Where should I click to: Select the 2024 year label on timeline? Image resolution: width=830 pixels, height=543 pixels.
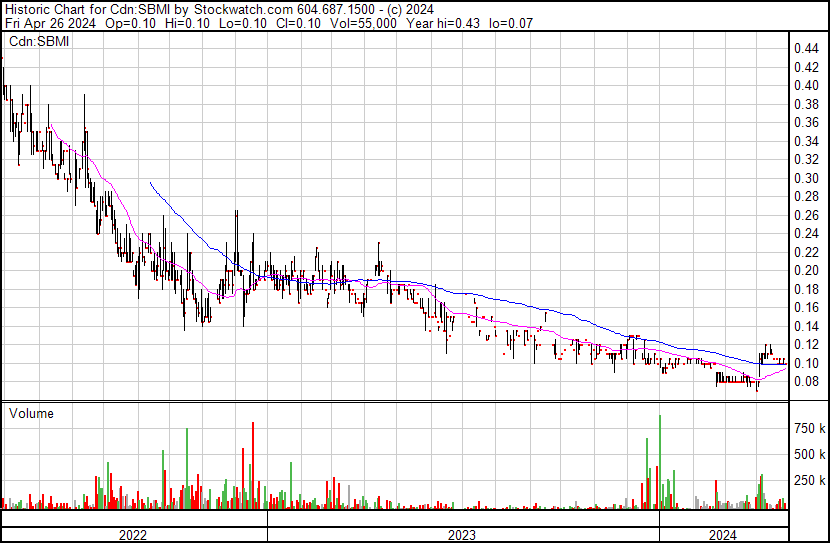(x=723, y=535)
